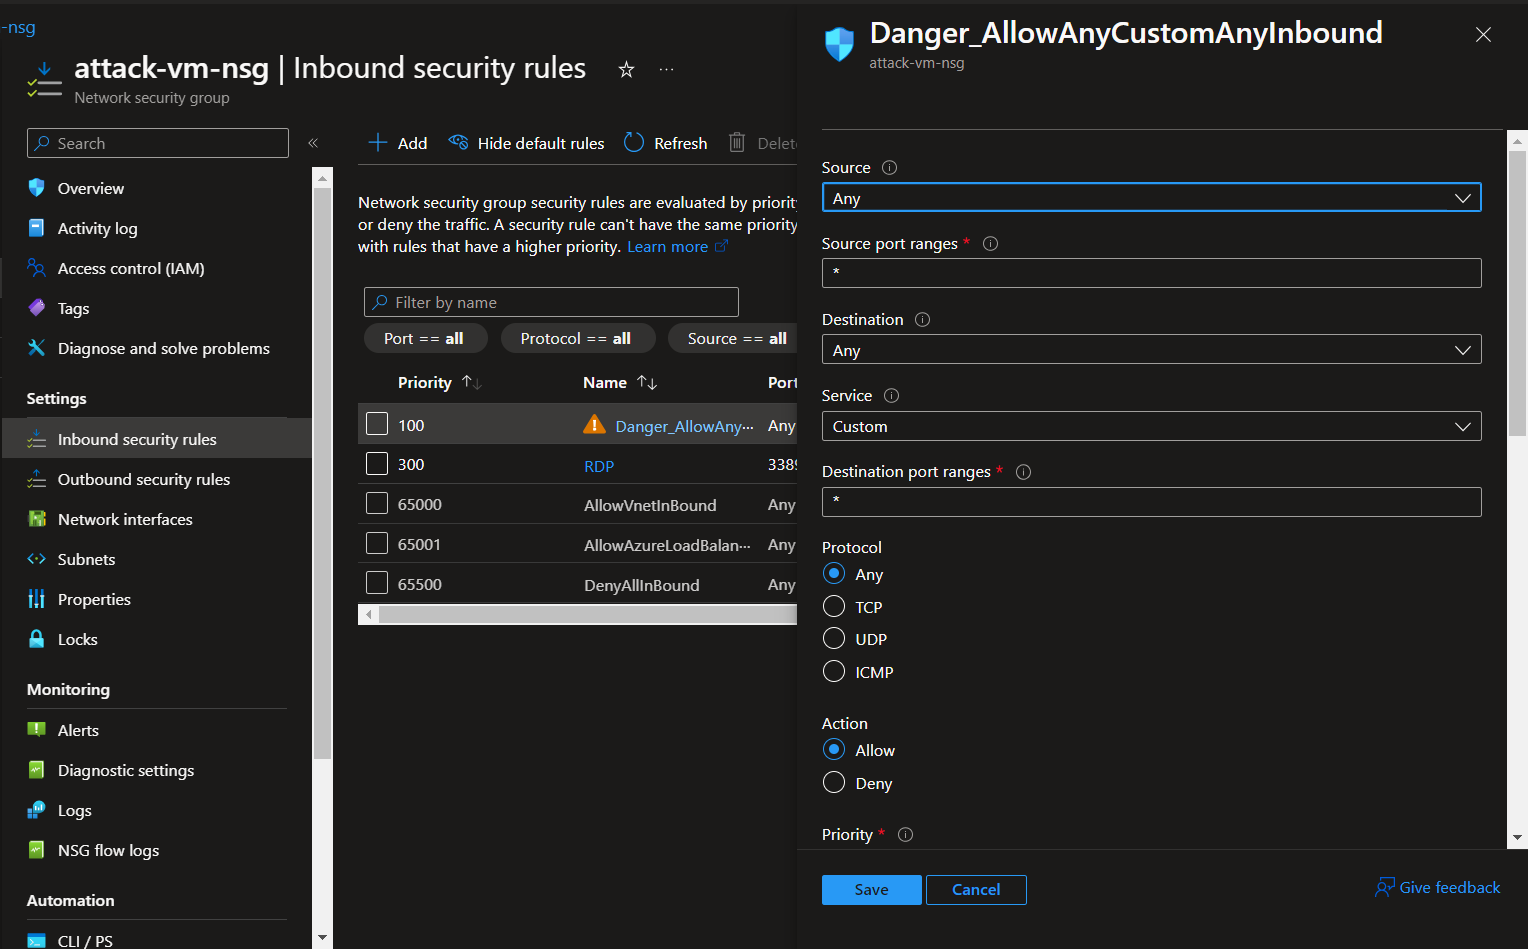Open the Port == all filter
The width and height of the screenshot is (1528, 949).
coord(426,339)
